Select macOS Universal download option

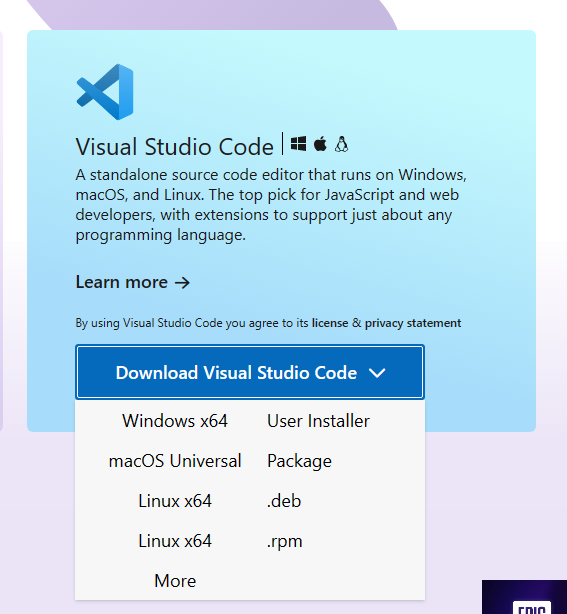(175, 461)
